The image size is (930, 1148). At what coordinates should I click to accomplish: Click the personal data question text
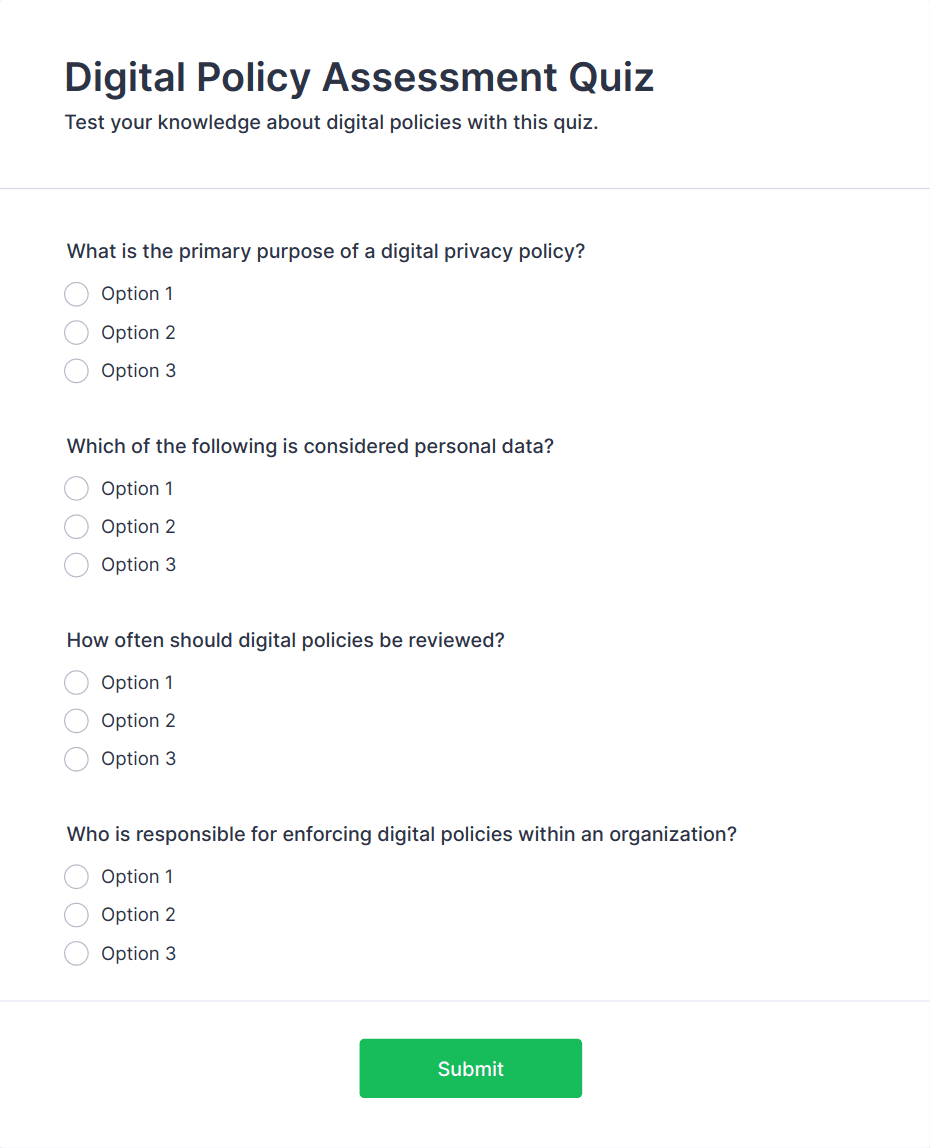309,446
